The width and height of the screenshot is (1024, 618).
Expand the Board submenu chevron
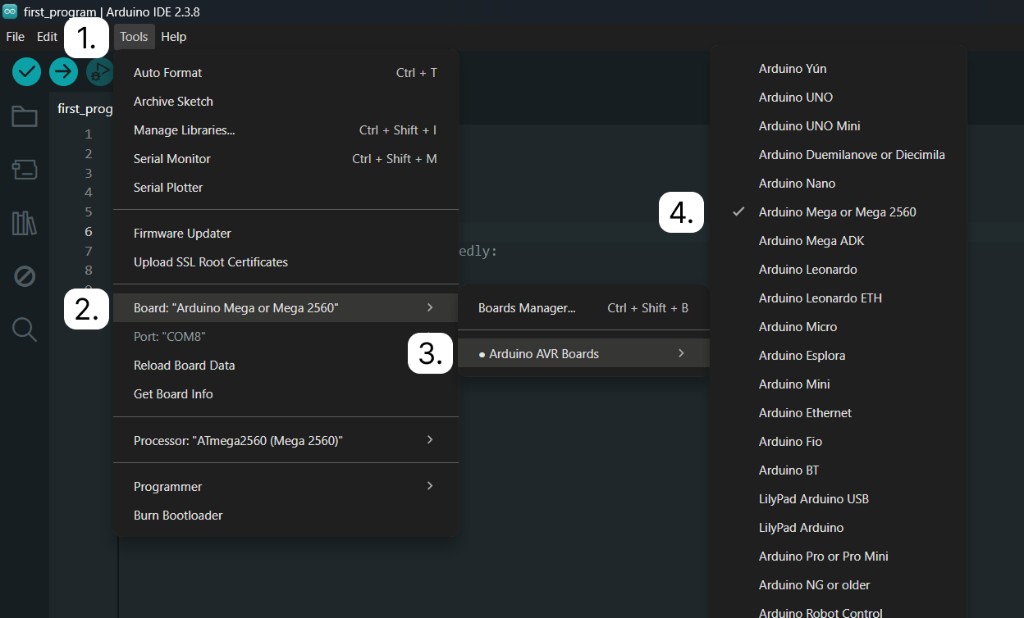430,307
